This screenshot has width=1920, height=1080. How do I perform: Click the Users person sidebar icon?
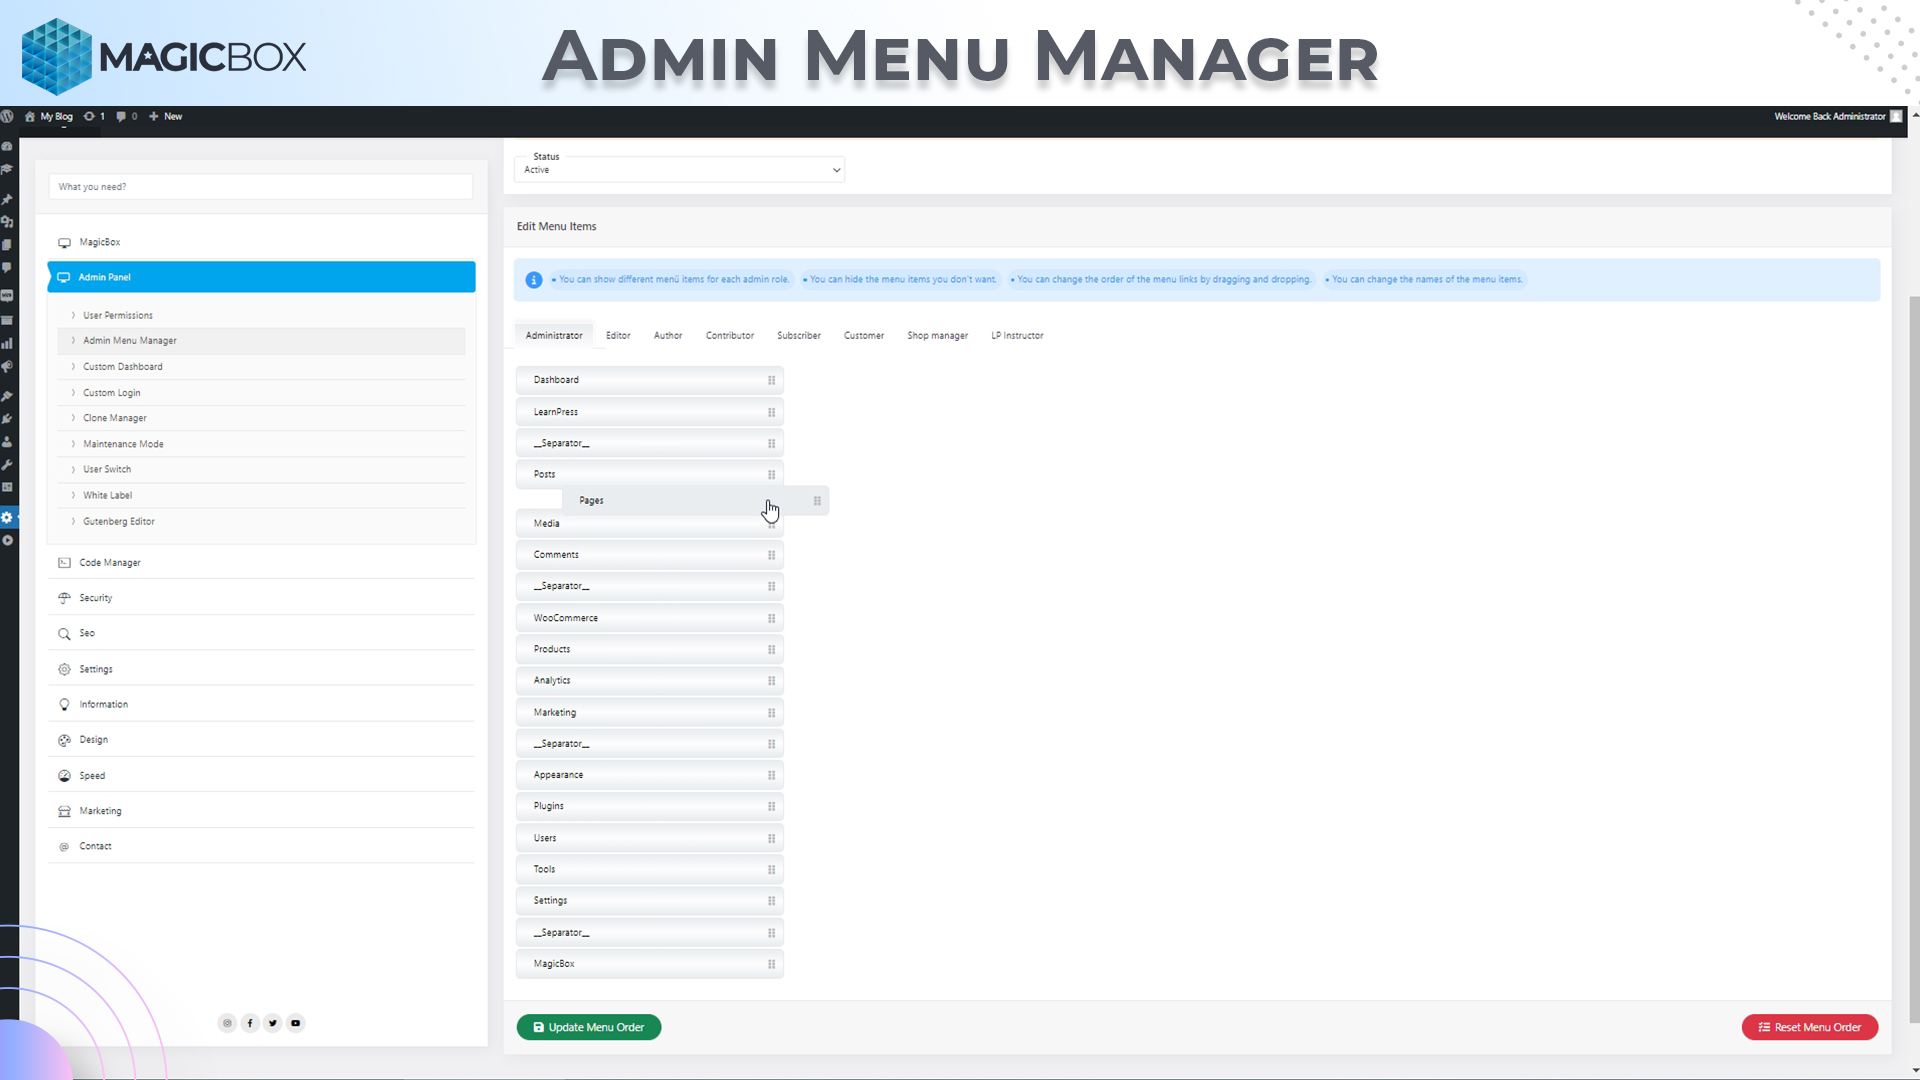click(7, 442)
